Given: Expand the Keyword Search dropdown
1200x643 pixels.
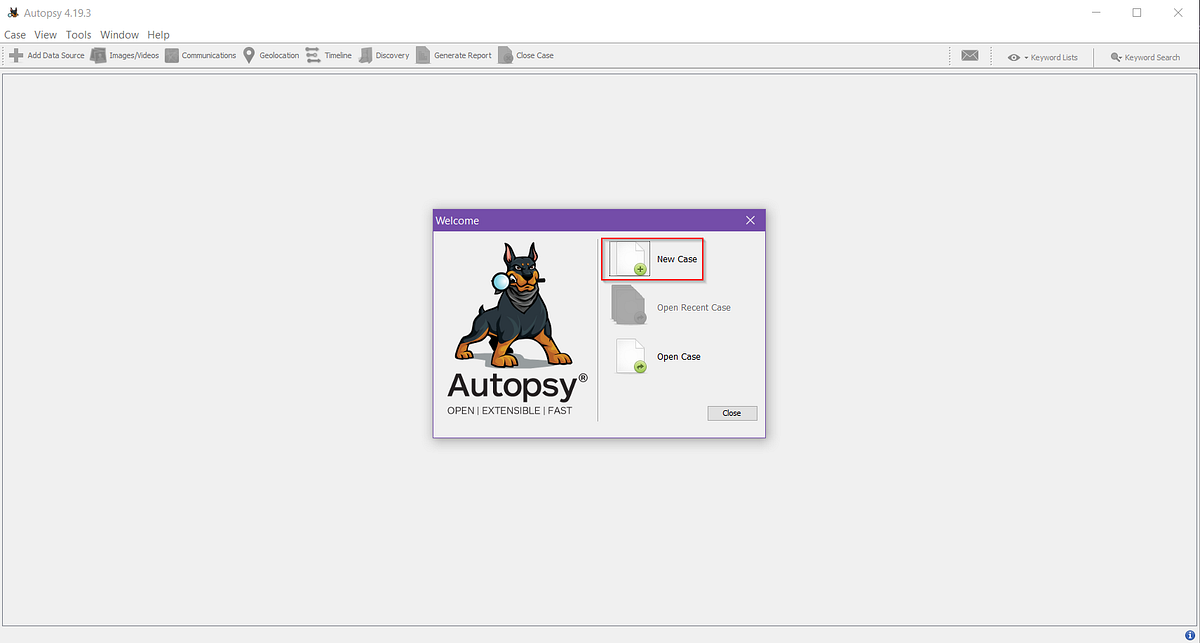Looking at the screenshot, I should pyautogui.click(x=1146, y=57).
